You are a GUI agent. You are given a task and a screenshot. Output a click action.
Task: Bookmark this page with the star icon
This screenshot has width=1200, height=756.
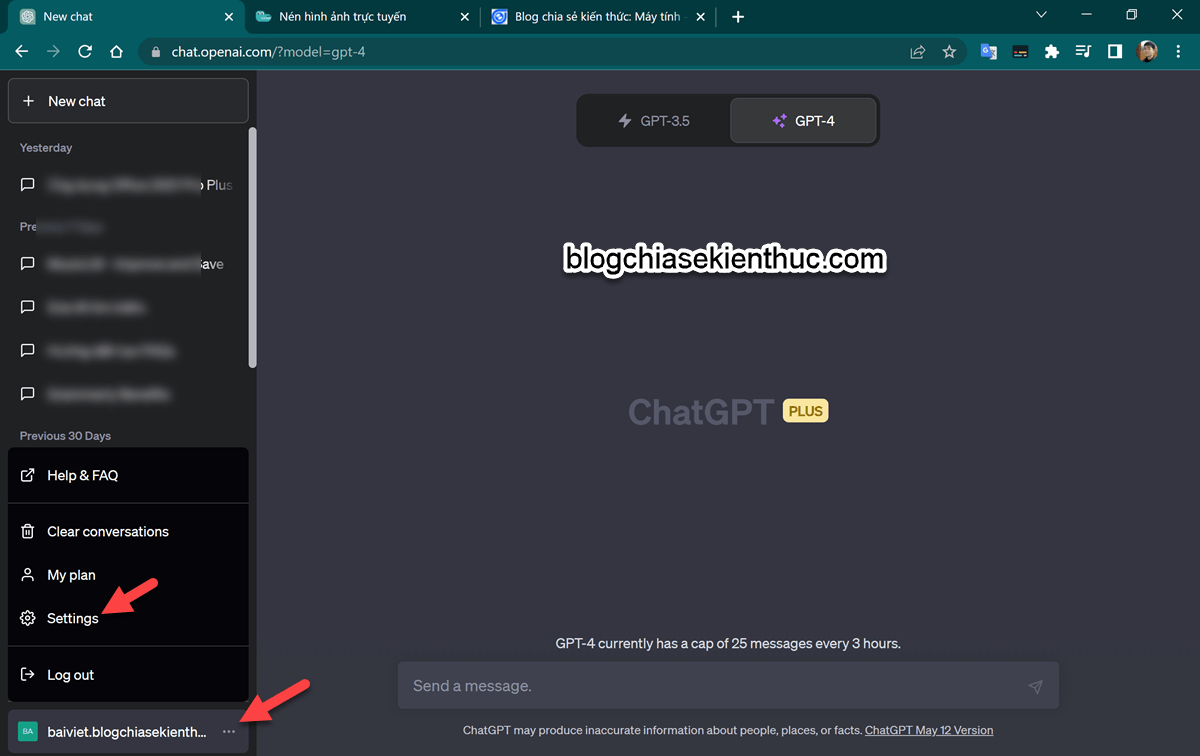click(x=949, y=52)
